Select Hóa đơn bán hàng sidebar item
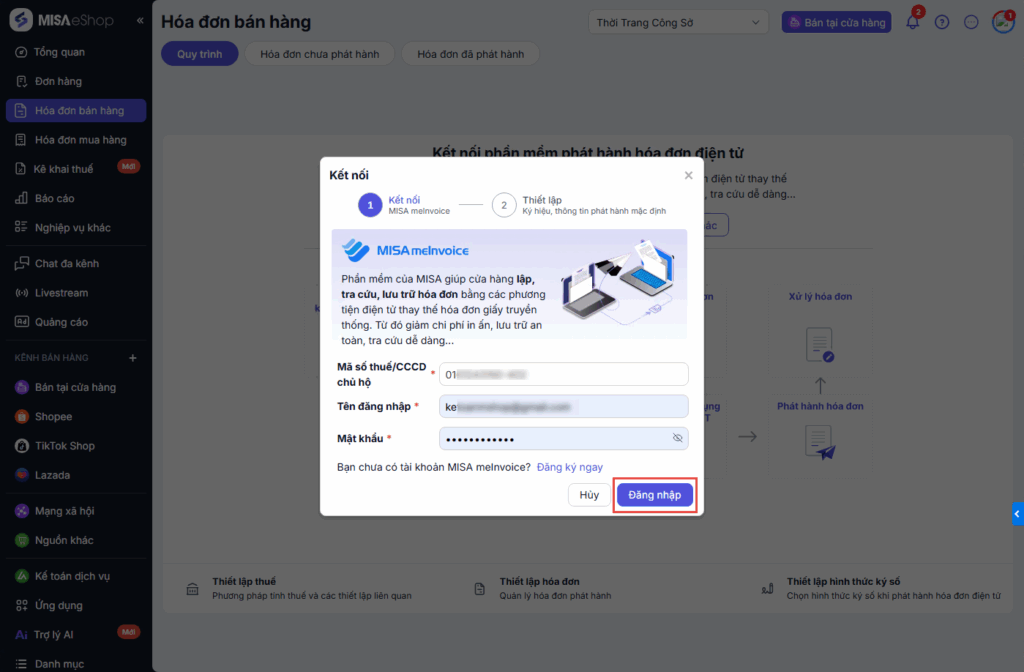 pyautogui.click(x=76, y=110)
